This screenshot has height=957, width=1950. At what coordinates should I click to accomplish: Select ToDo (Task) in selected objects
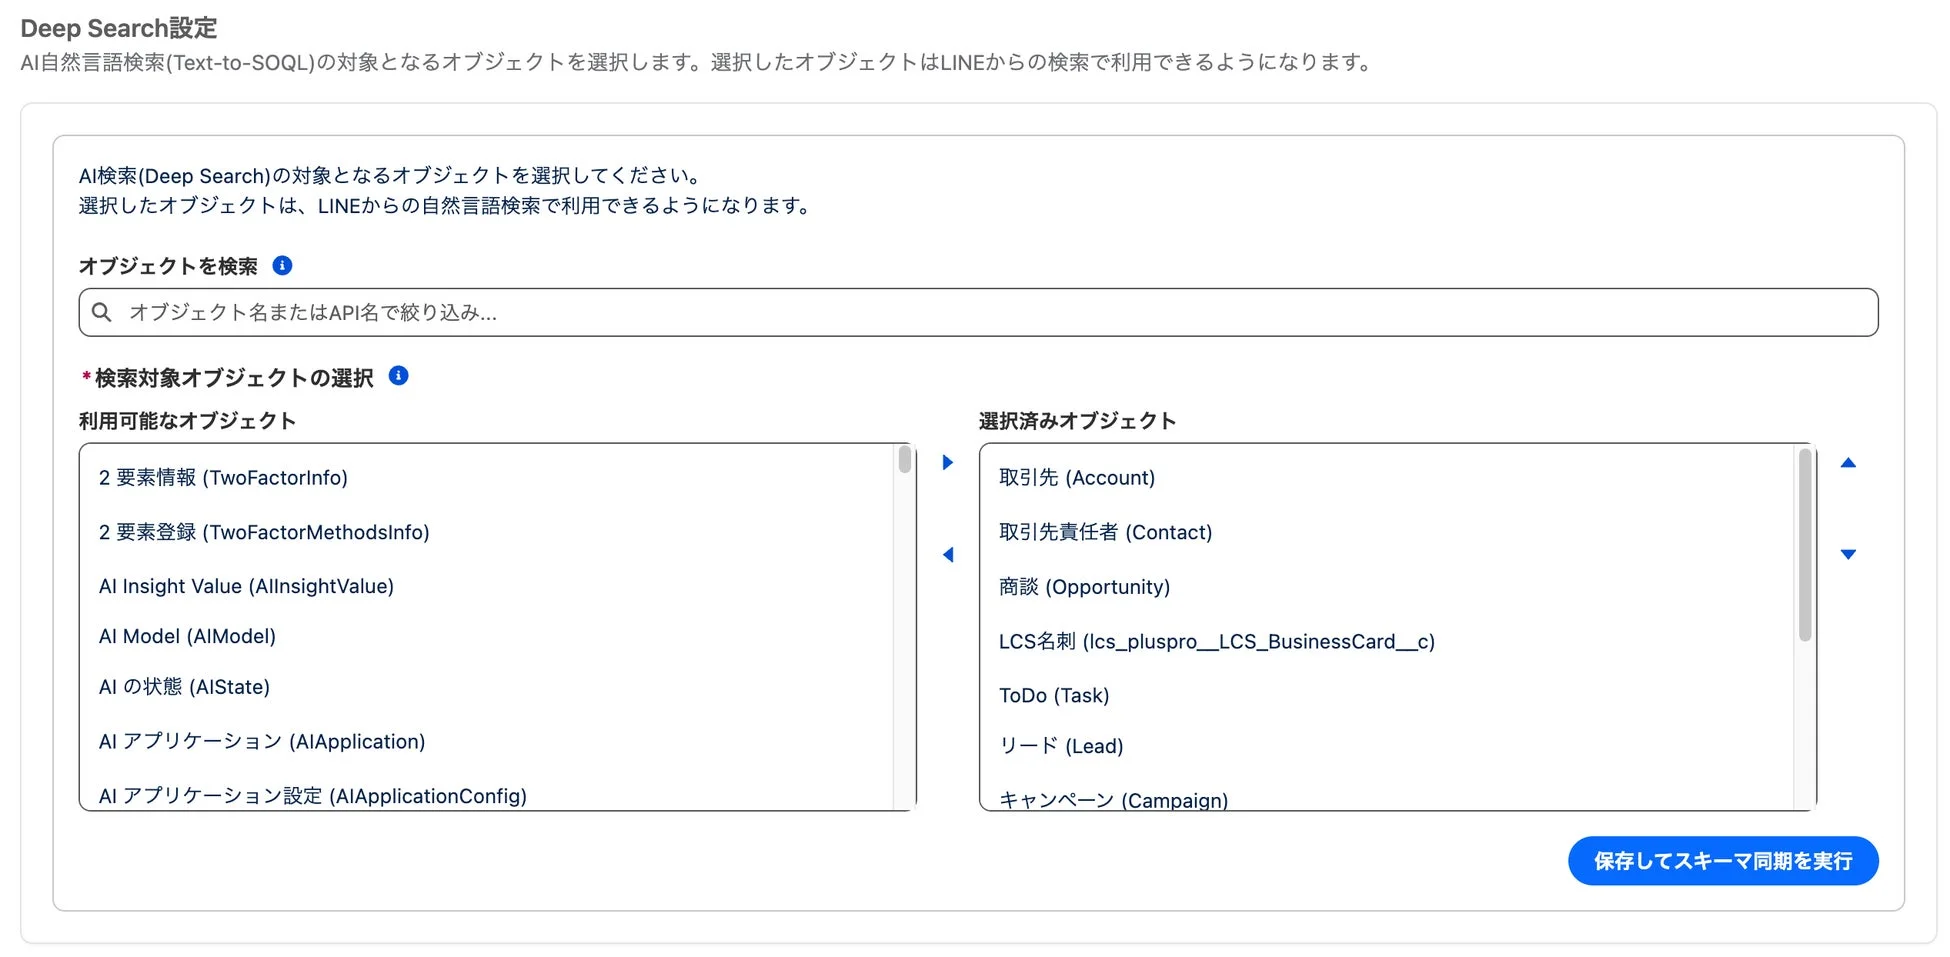[1053, 695]
